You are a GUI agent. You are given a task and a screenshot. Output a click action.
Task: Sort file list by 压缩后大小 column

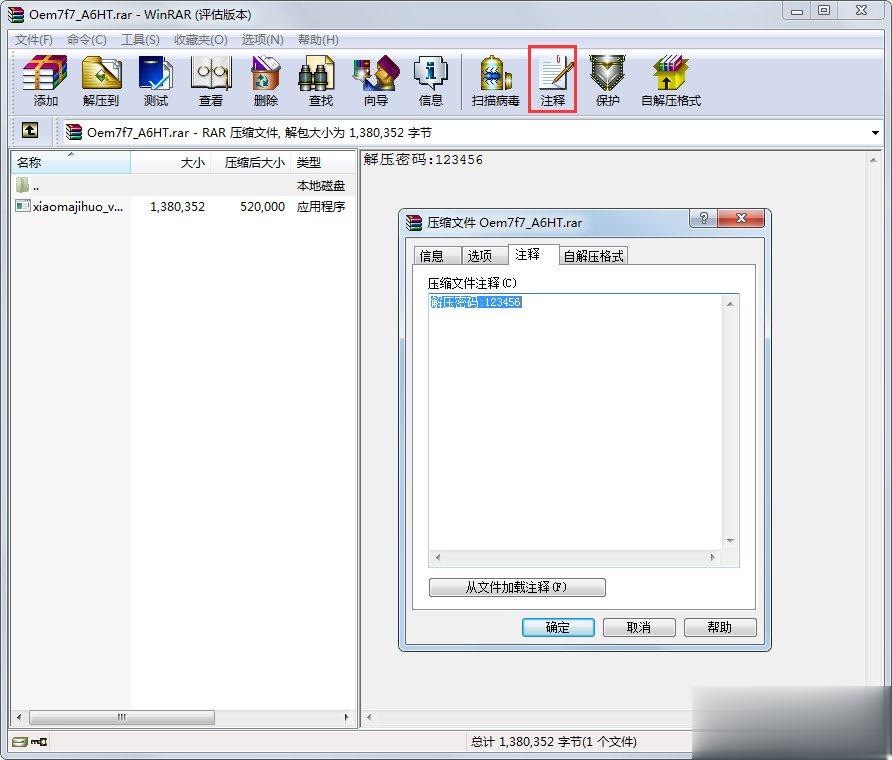pos(251,163)
